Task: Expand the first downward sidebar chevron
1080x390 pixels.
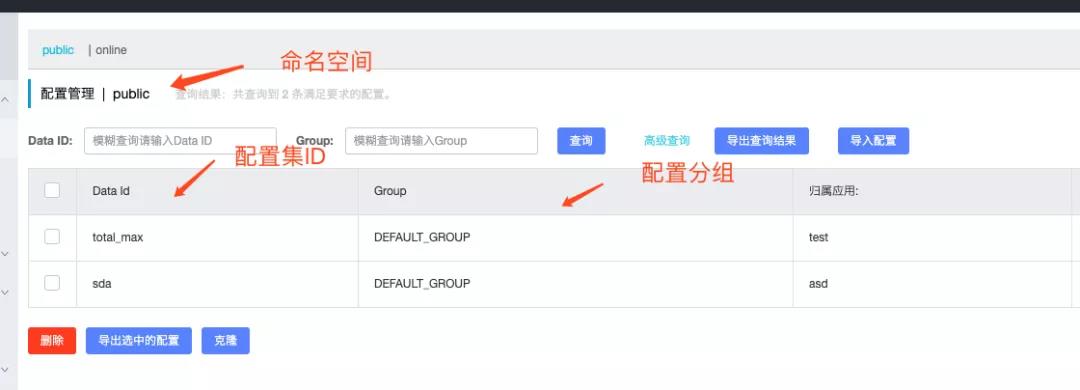Action: coord(5,254)
